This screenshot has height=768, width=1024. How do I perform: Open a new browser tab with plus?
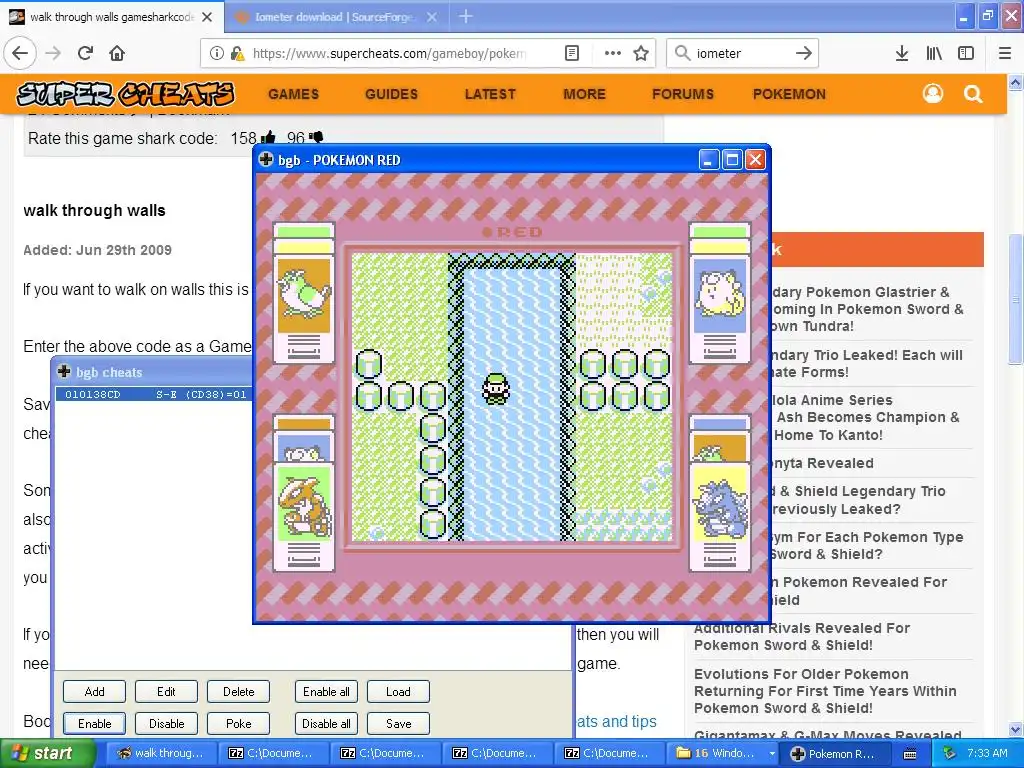coord(466,16)
